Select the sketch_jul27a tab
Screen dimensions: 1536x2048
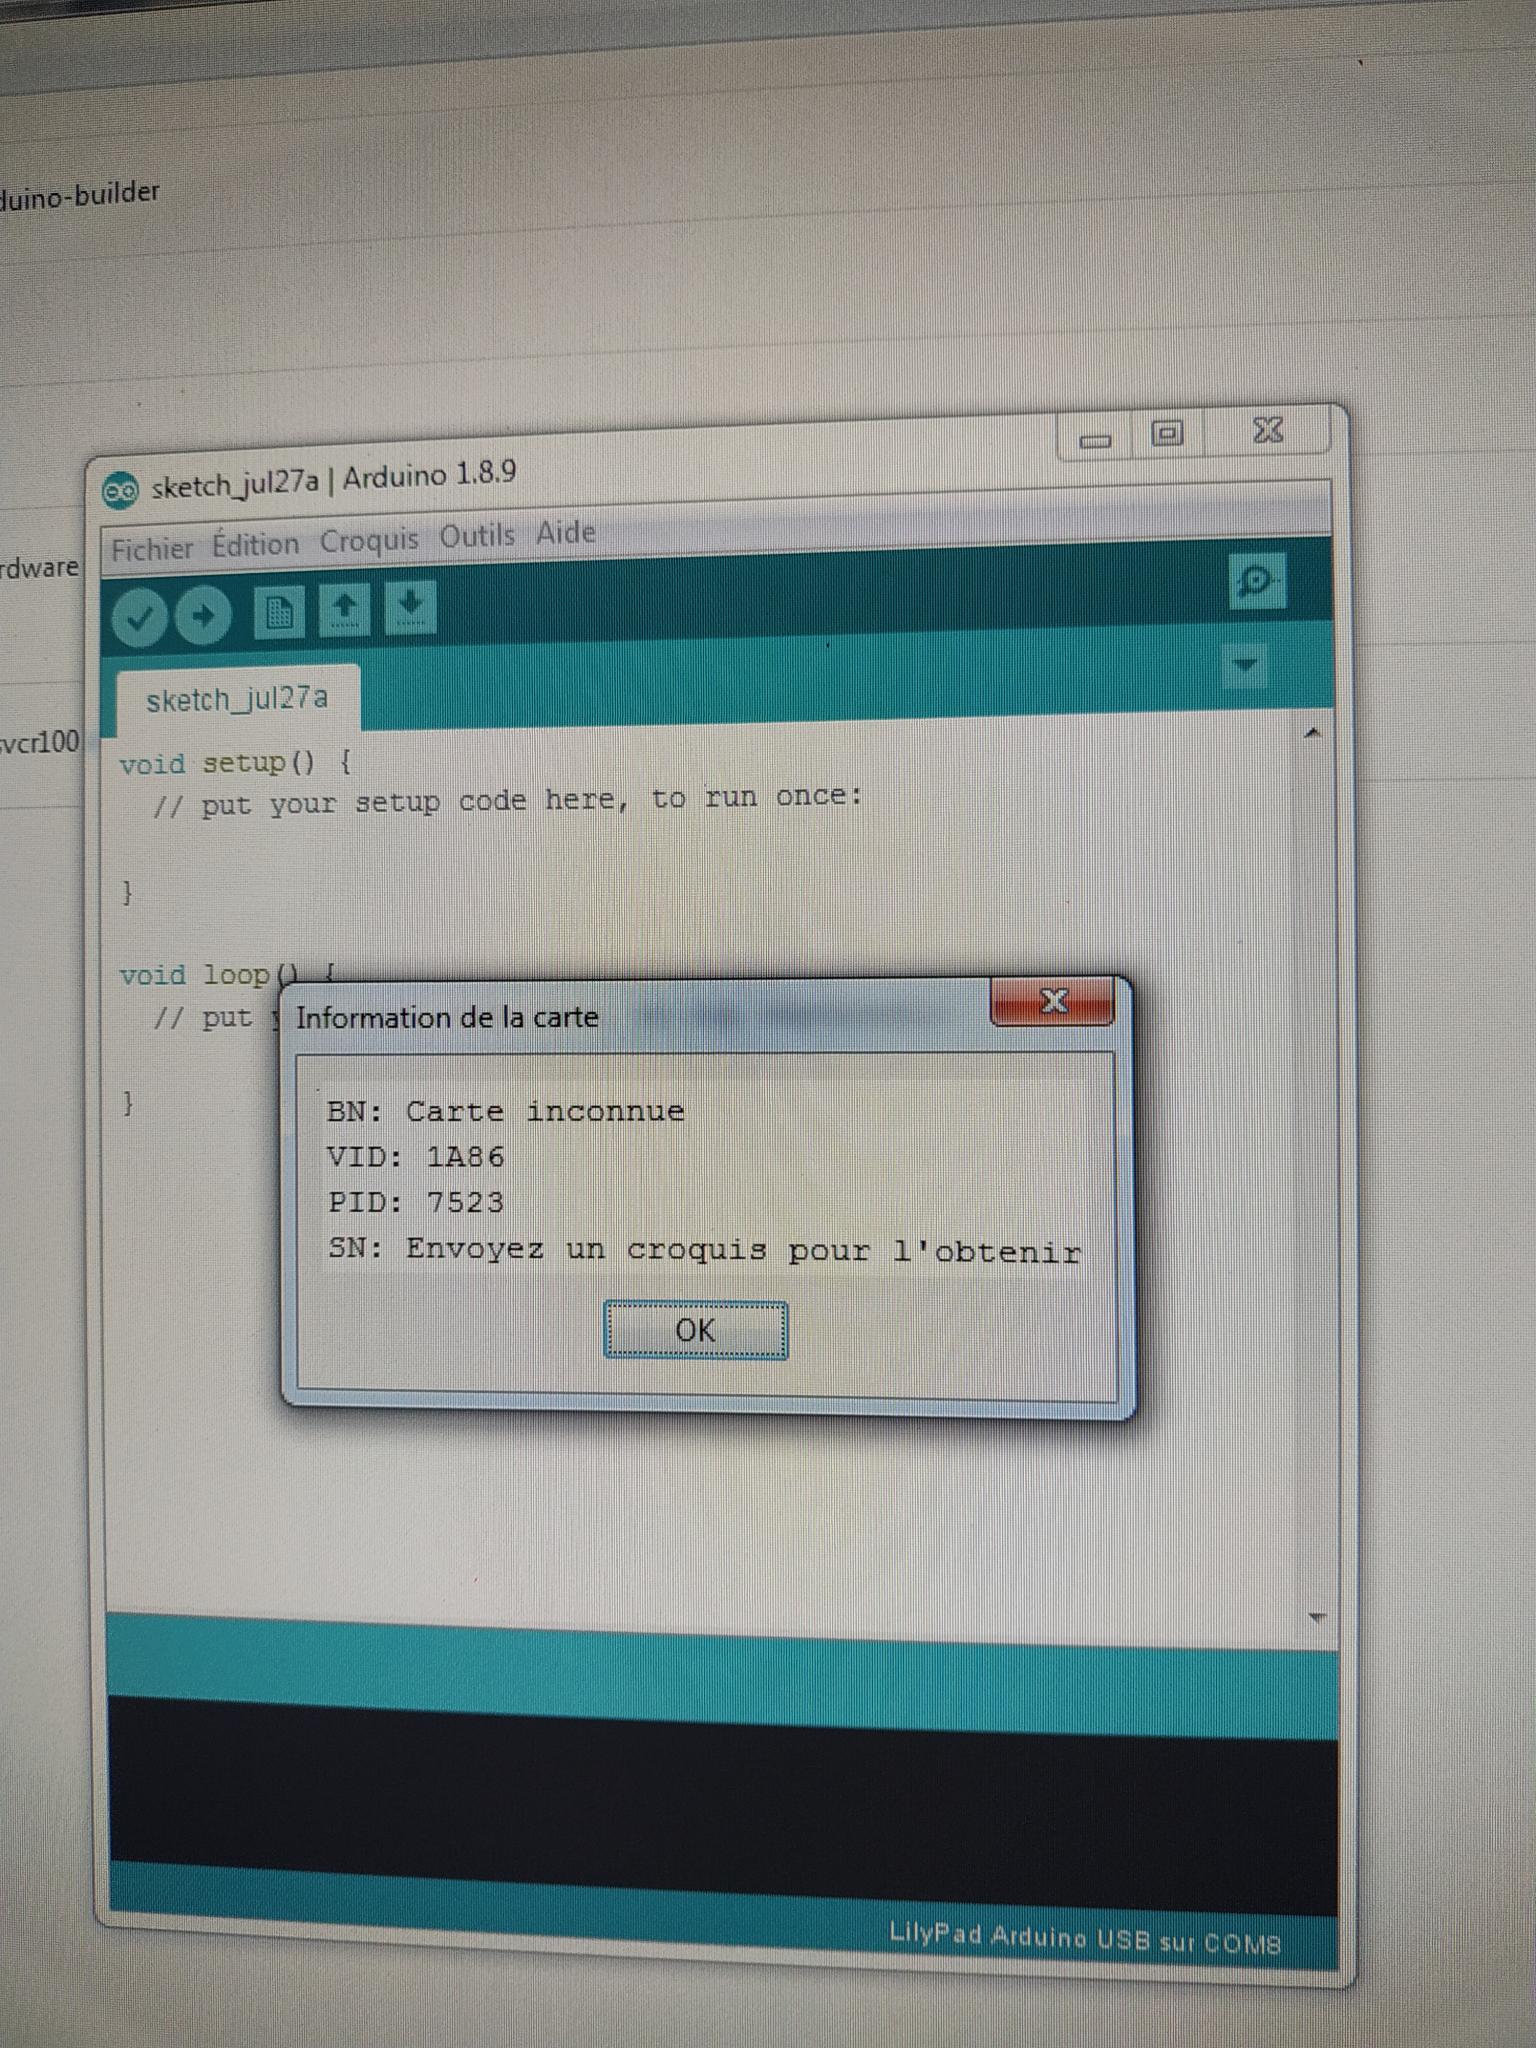pos(237,698)
